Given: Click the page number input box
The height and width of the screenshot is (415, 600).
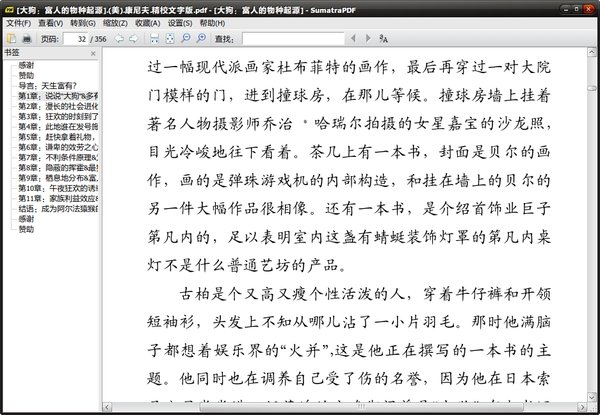Looking at the screenshot, I should [x=76, y=39].
